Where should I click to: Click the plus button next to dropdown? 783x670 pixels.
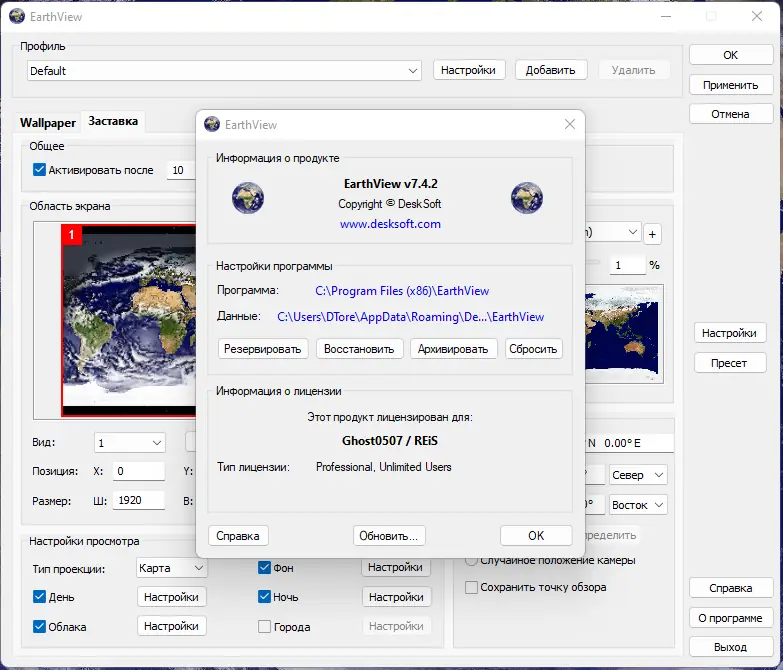pos(652,234)
